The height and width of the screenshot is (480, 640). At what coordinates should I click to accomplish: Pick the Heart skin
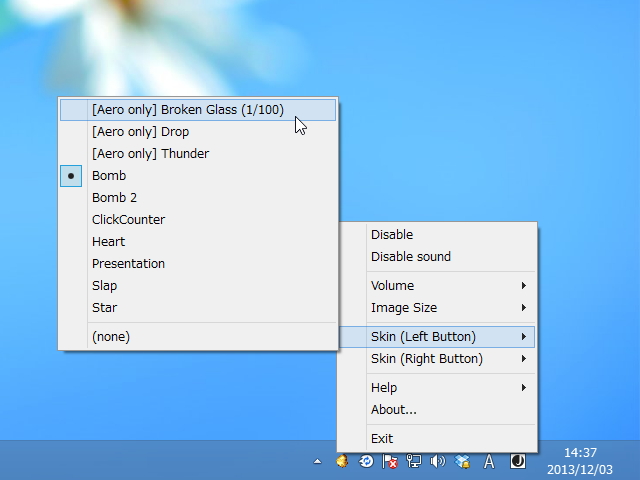click(x=198, y=242)
